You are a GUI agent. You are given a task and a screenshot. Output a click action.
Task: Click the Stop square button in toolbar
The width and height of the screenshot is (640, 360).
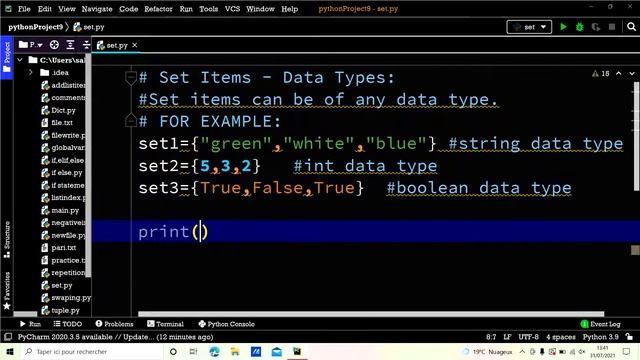click(612, 27)
